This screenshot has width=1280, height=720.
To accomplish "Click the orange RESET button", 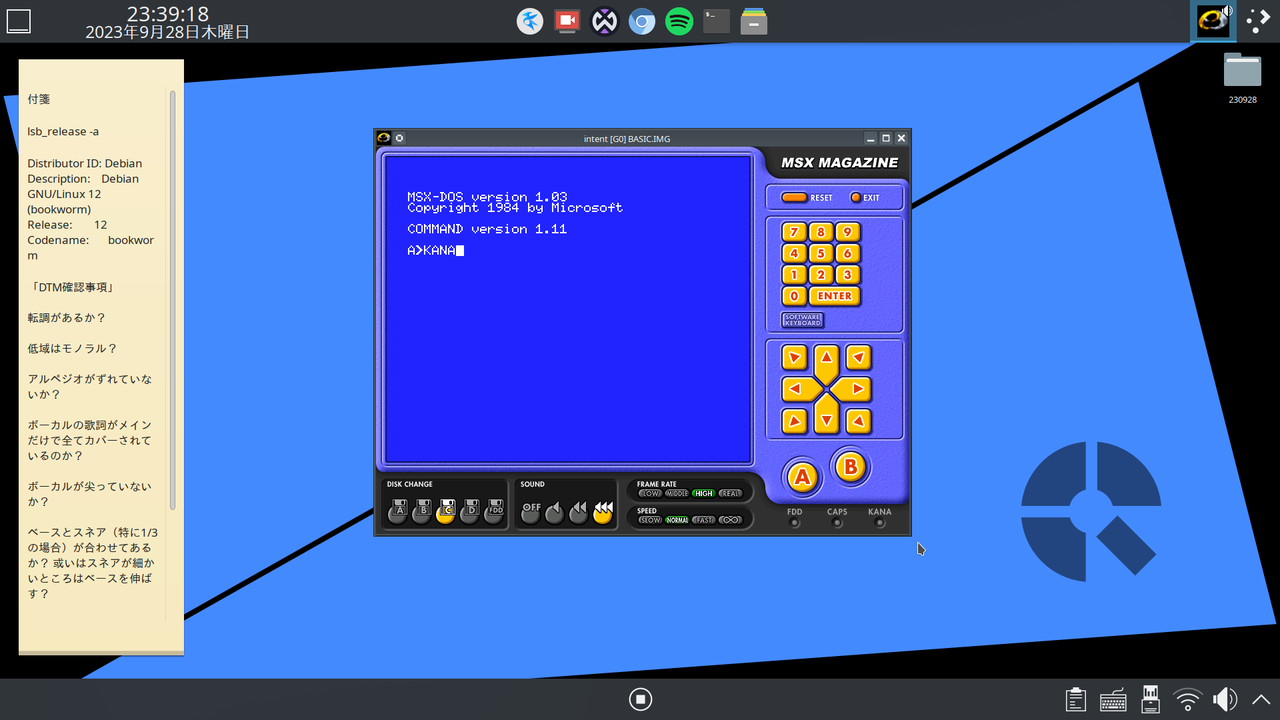I will click(x=794, y=198).
